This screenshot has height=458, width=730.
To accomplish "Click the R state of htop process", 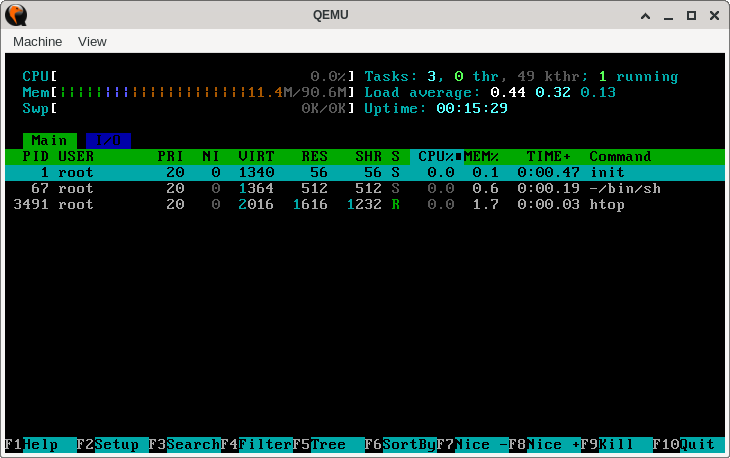I will coord(396,205).
